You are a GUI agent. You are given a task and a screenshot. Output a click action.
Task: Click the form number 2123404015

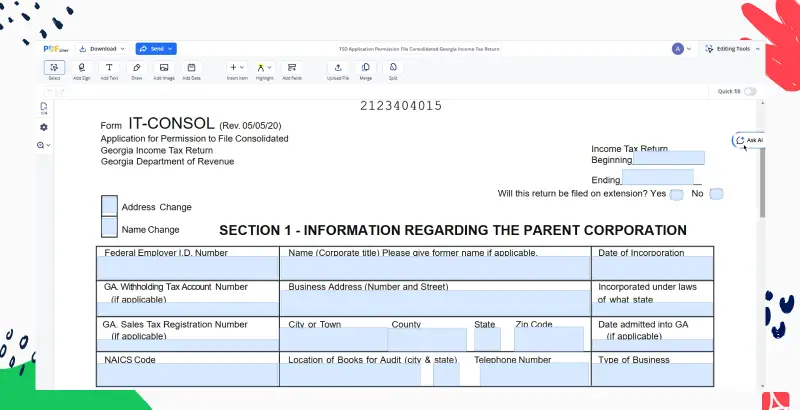click(x=401, y=106)
